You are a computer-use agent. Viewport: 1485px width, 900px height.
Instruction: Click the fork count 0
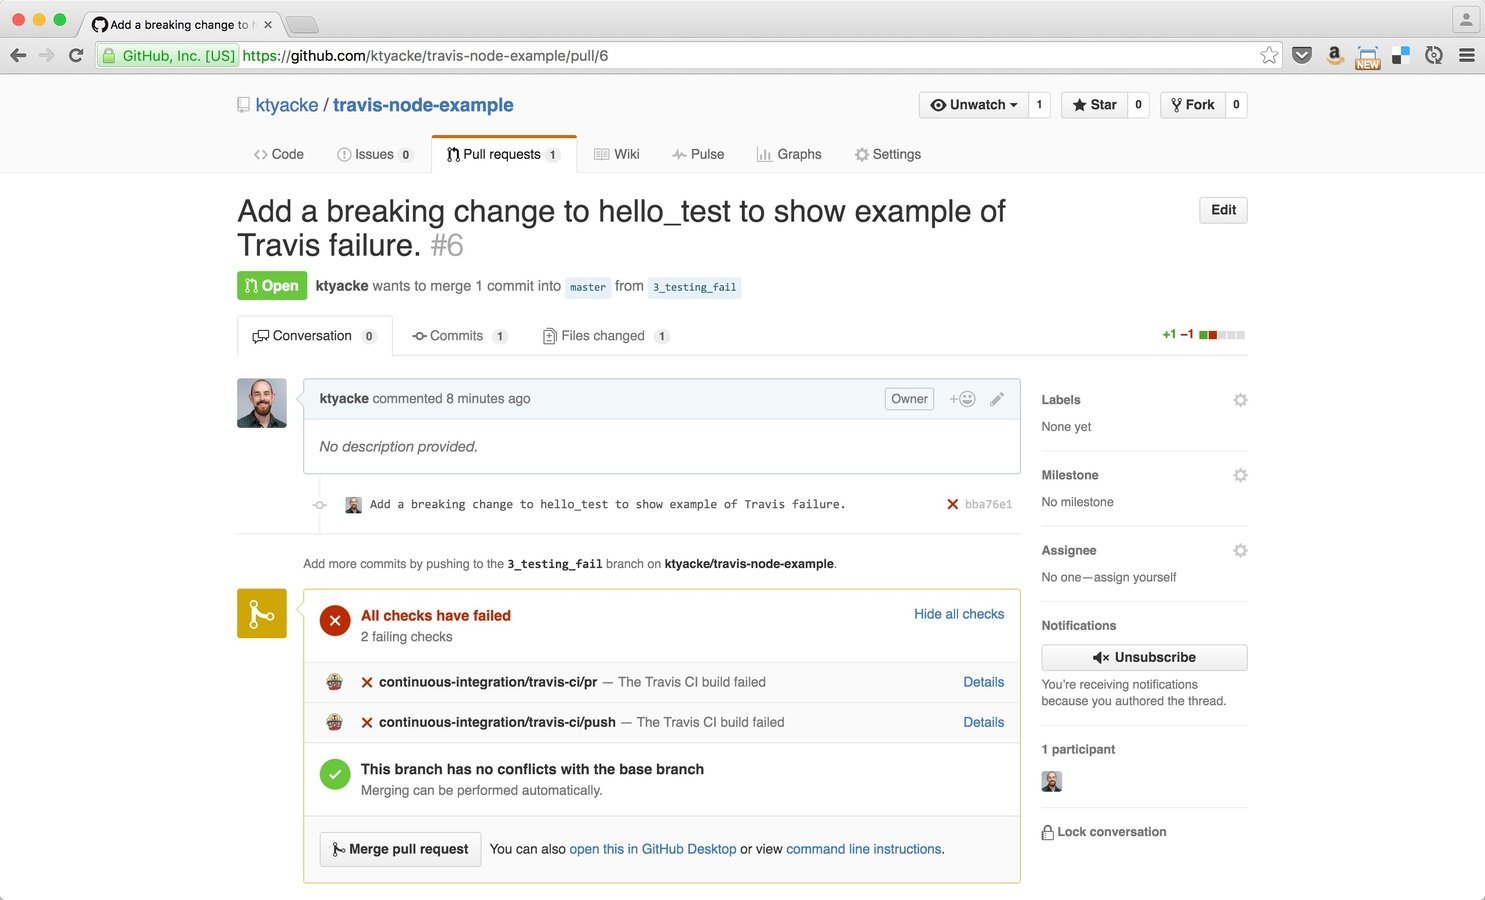pos(1236,105)
